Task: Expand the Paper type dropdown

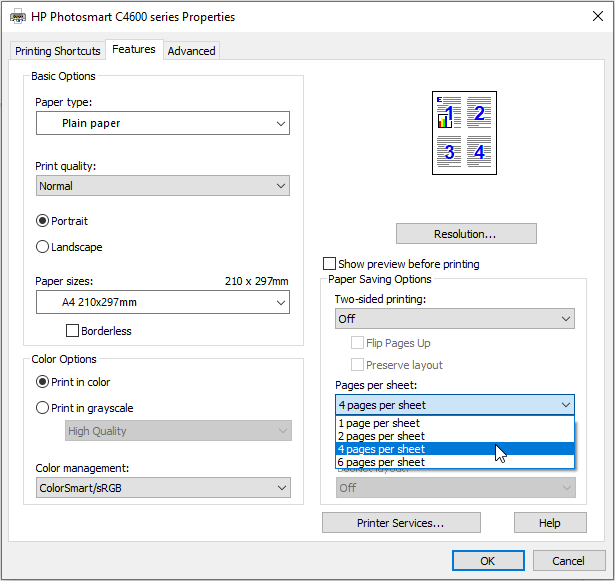Action: click(162, 124)
